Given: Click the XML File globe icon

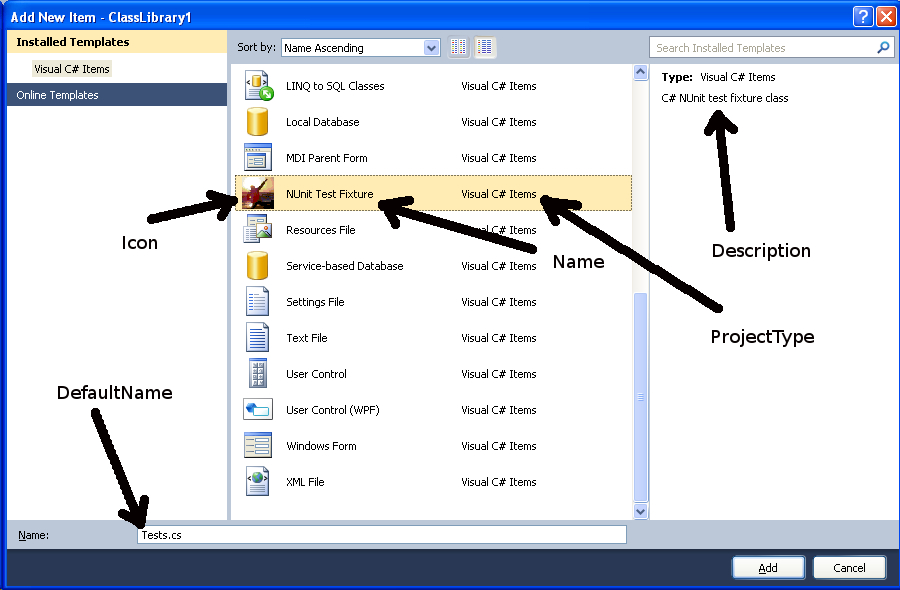Looking at the screenshot, I should coord(257,482).
